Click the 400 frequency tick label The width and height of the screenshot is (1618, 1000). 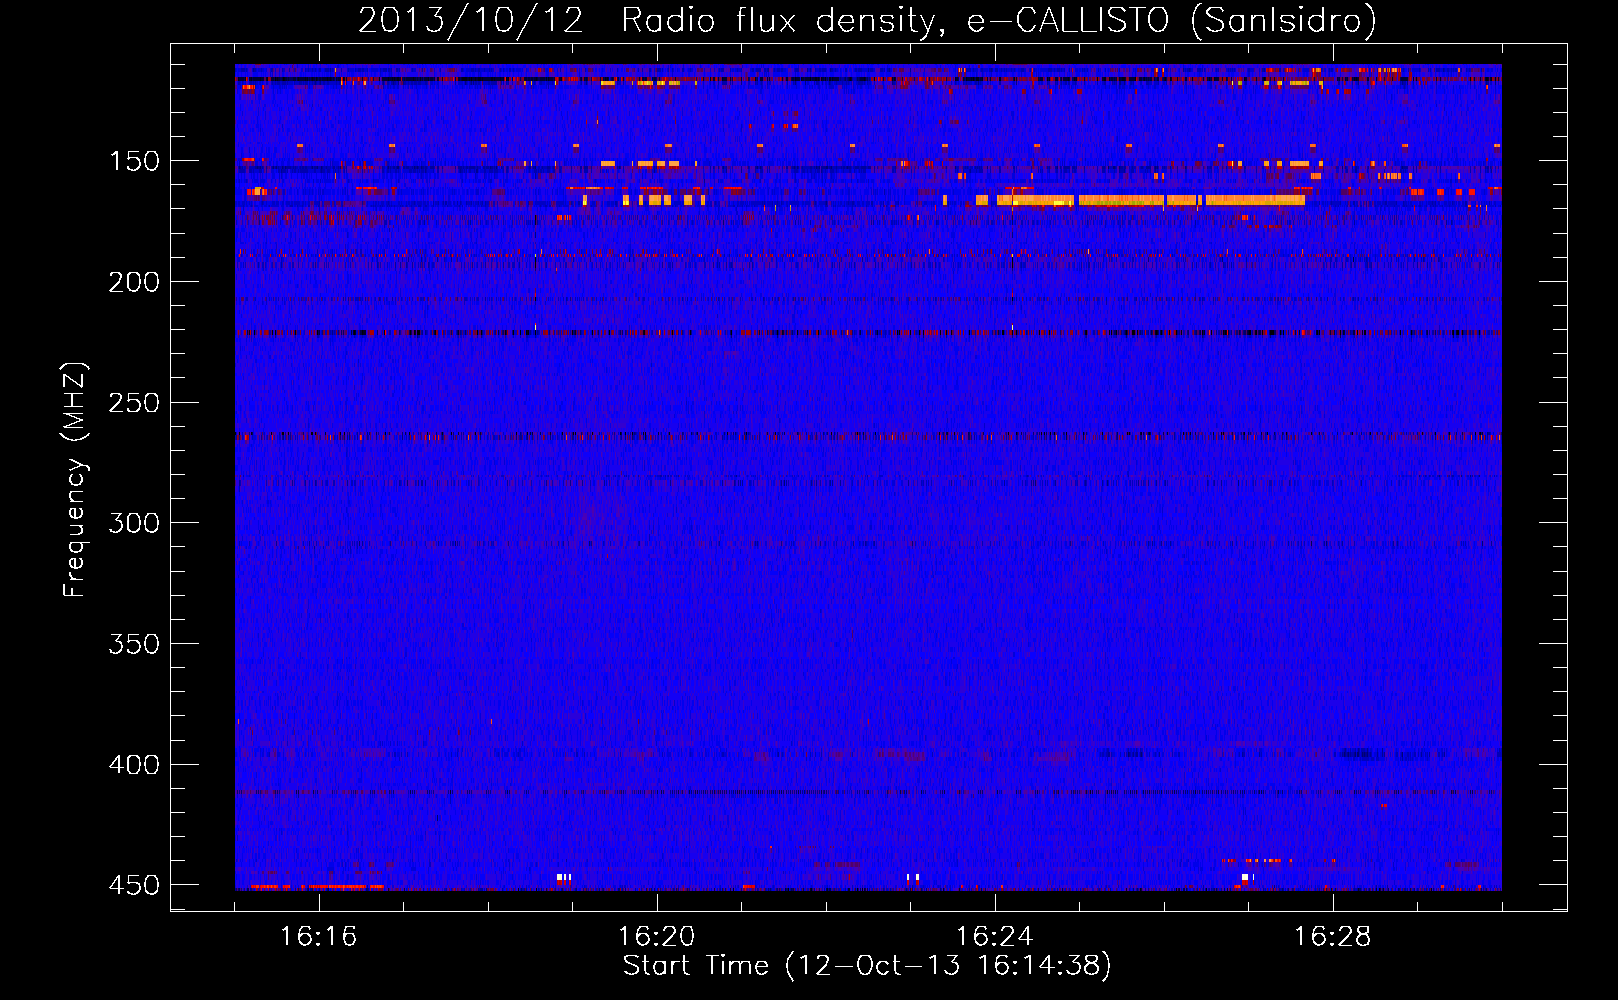[x=134, y=765]
